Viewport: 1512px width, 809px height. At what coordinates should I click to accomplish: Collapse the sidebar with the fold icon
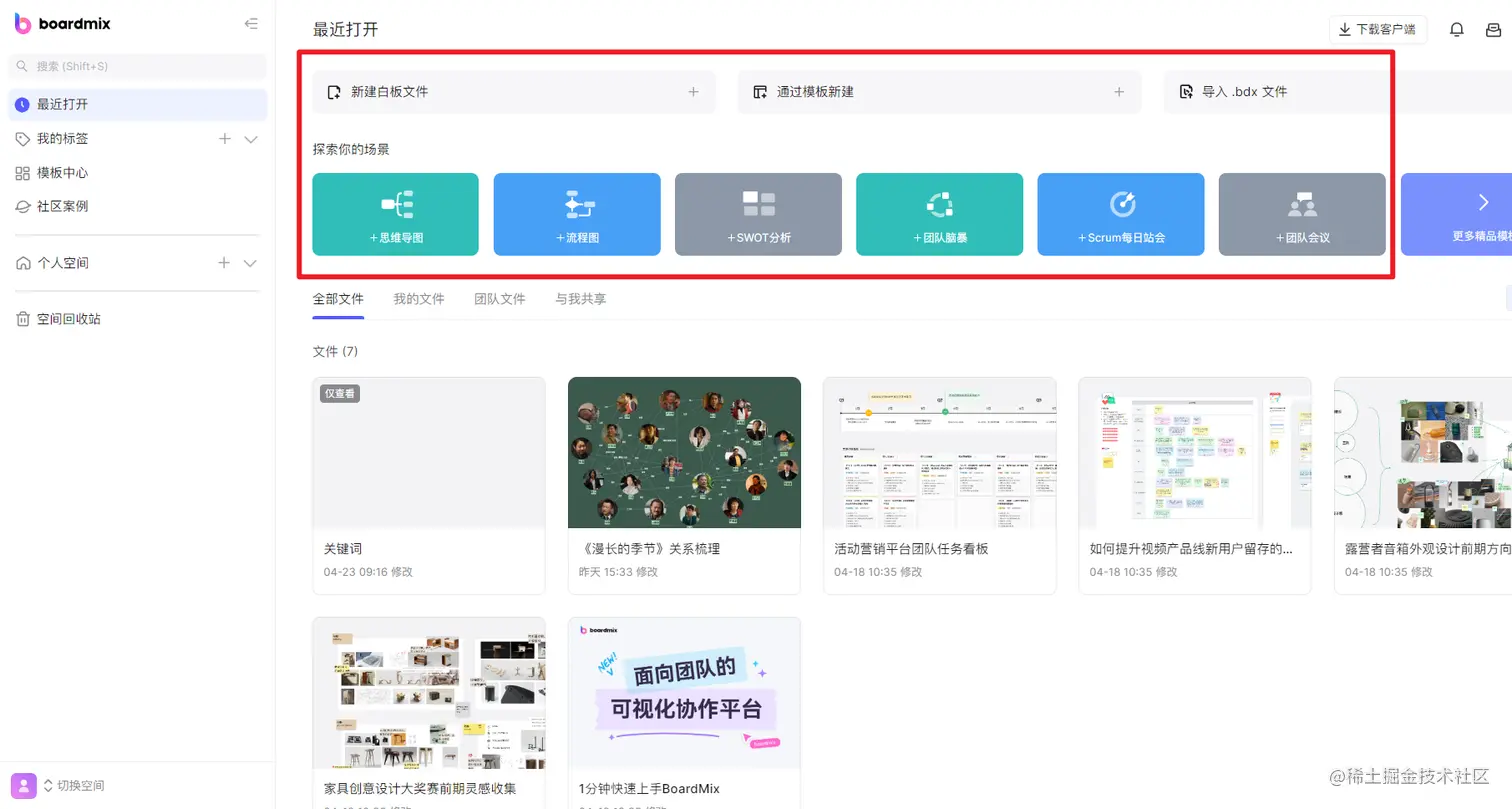[x=251, y=24]
